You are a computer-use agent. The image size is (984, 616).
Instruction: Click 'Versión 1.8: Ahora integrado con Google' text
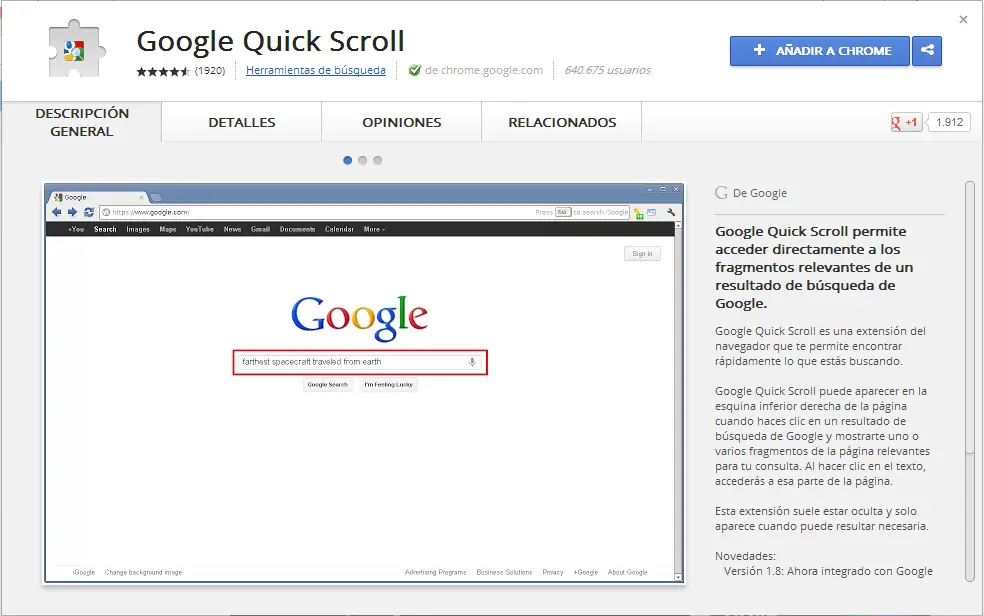pos(828,571)
